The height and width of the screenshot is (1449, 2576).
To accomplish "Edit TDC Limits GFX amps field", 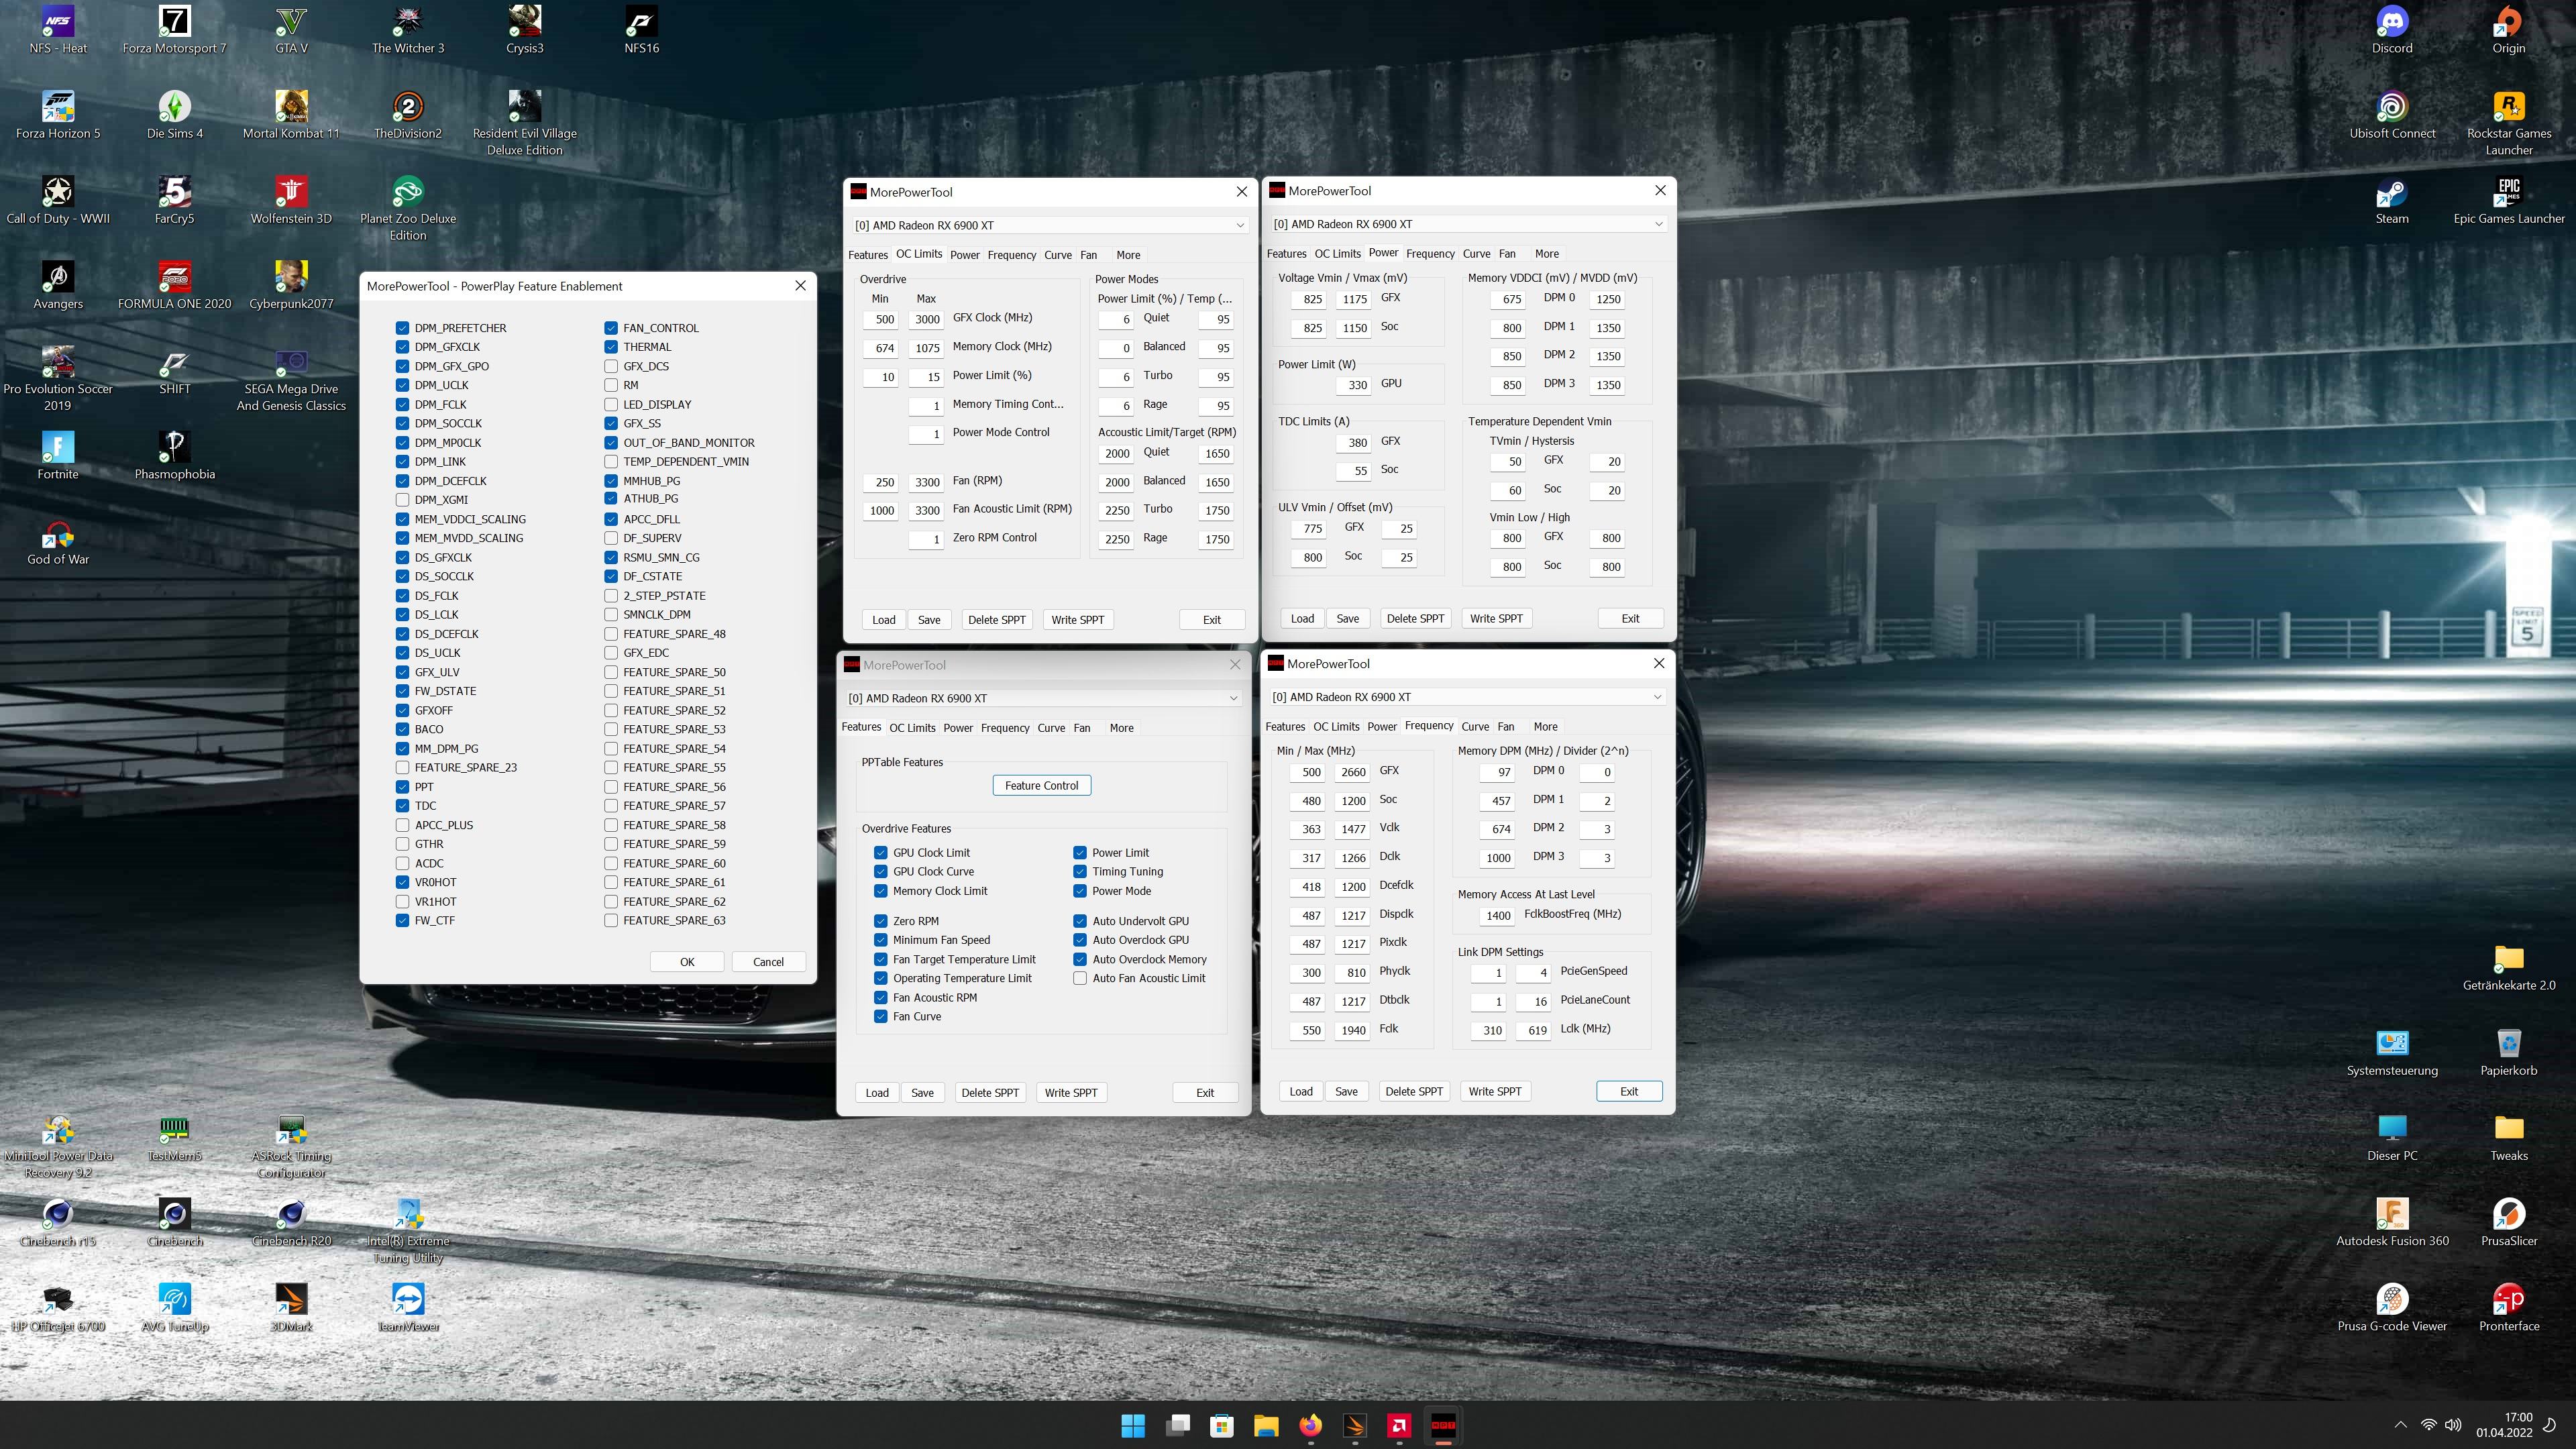I will [x=1354, y=442].
